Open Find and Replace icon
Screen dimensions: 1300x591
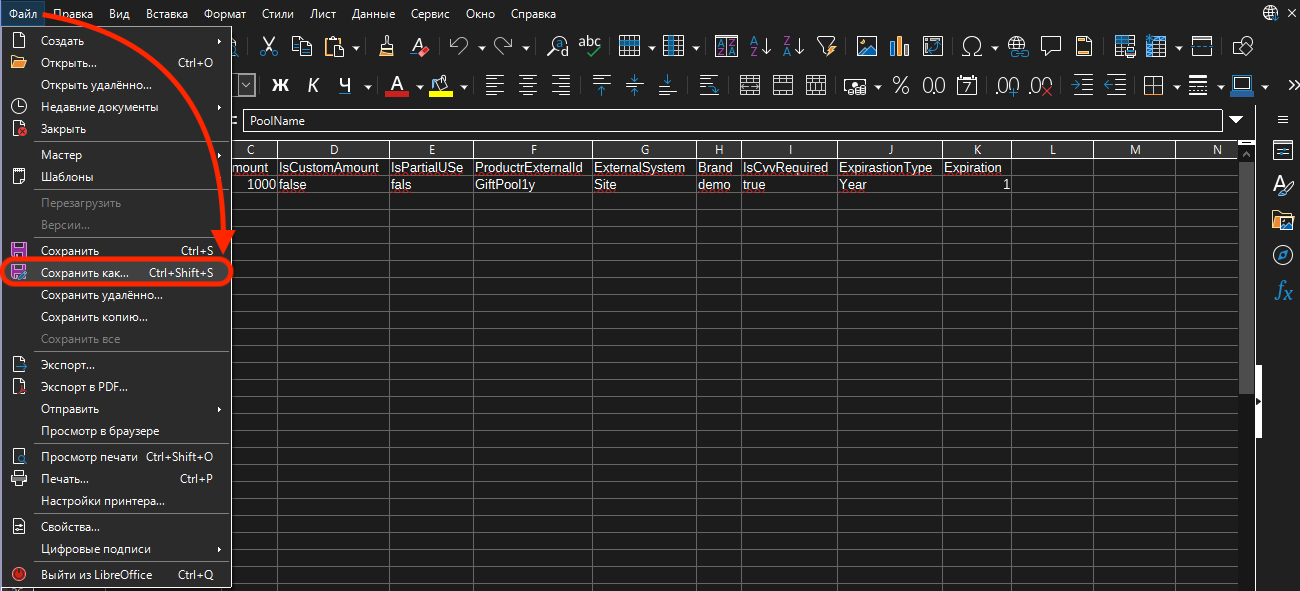point(558,46)
